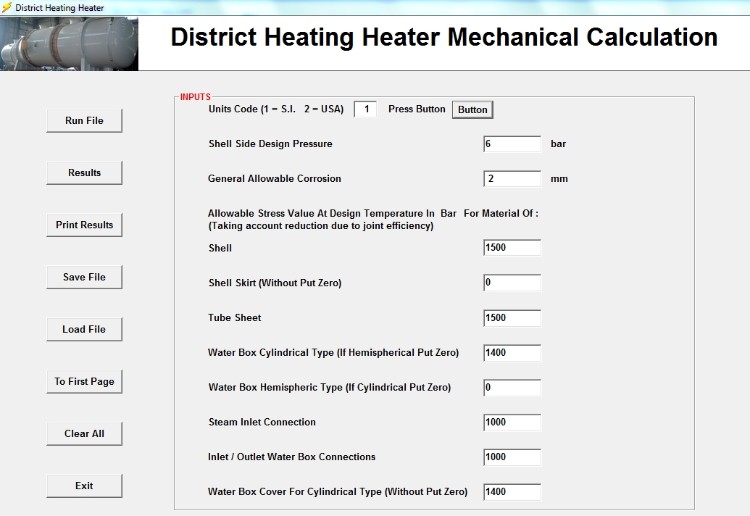The height and width of the screenshot is (516, 750).
Task: Click the Exit button
Action: pos(84,485)
